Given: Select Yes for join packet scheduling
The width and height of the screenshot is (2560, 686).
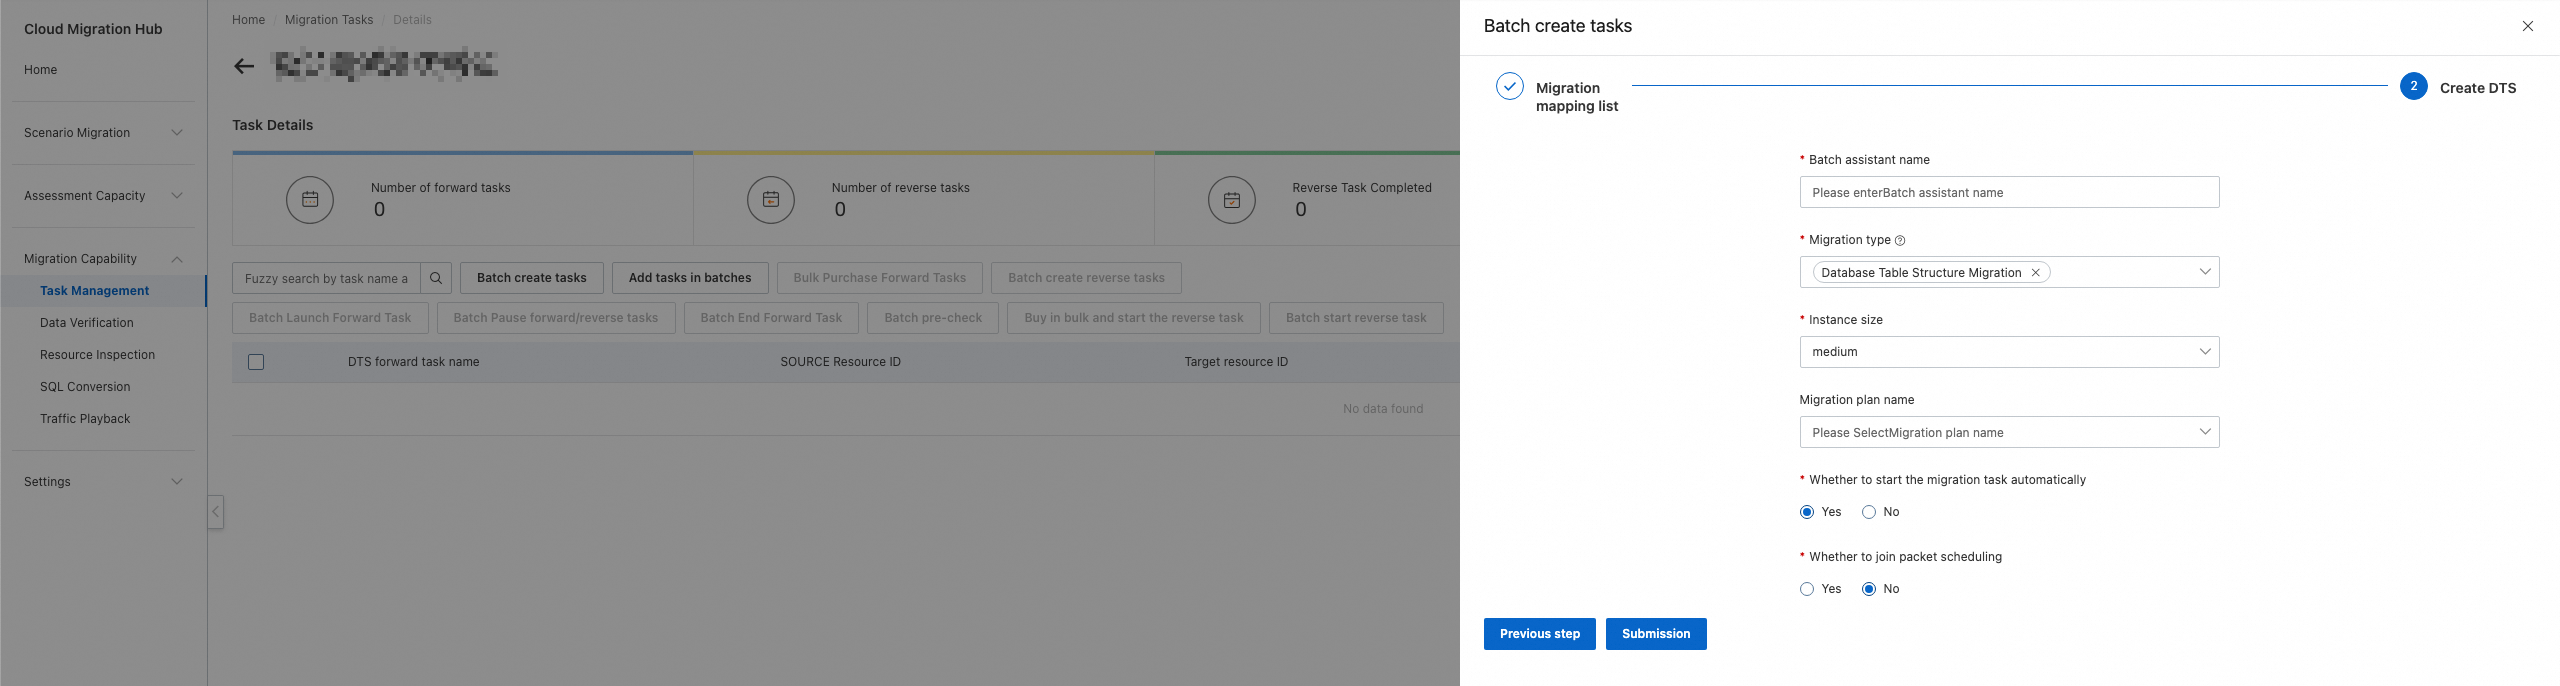Looking at the screenshot, I should pyautogui.click(x=1807, y=589).
